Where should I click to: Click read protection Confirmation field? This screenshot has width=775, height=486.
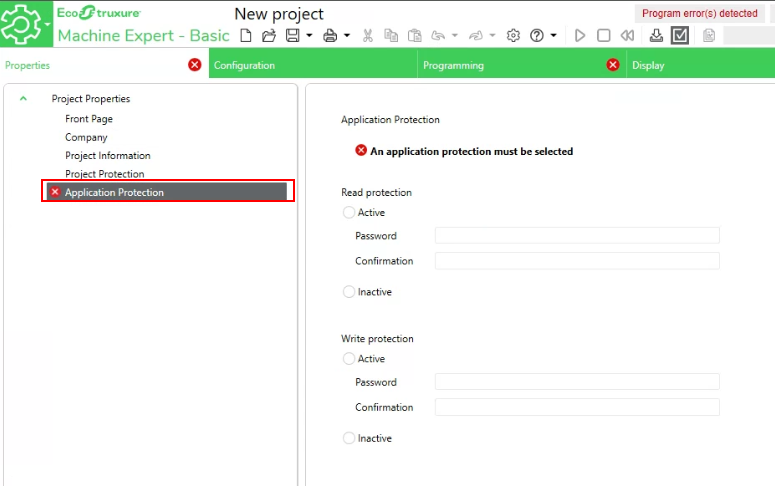(x=577, y=261)
